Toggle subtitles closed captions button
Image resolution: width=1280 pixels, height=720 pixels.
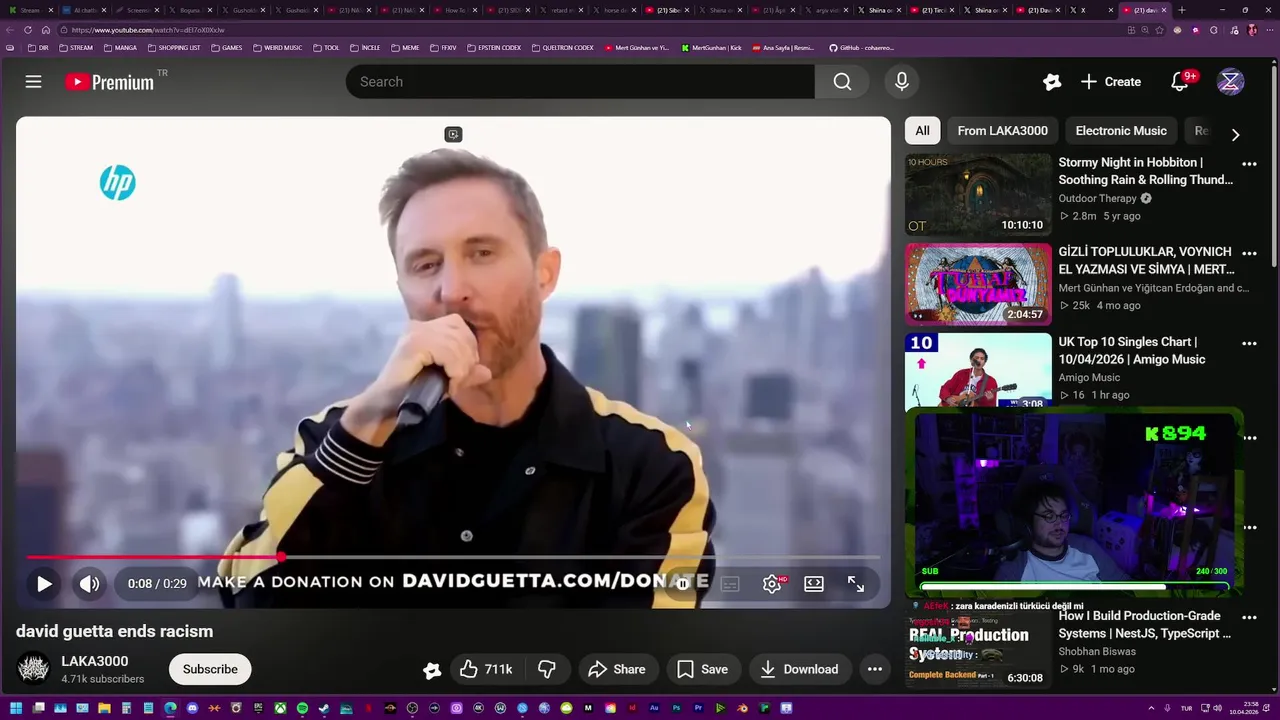pos(730,584)
